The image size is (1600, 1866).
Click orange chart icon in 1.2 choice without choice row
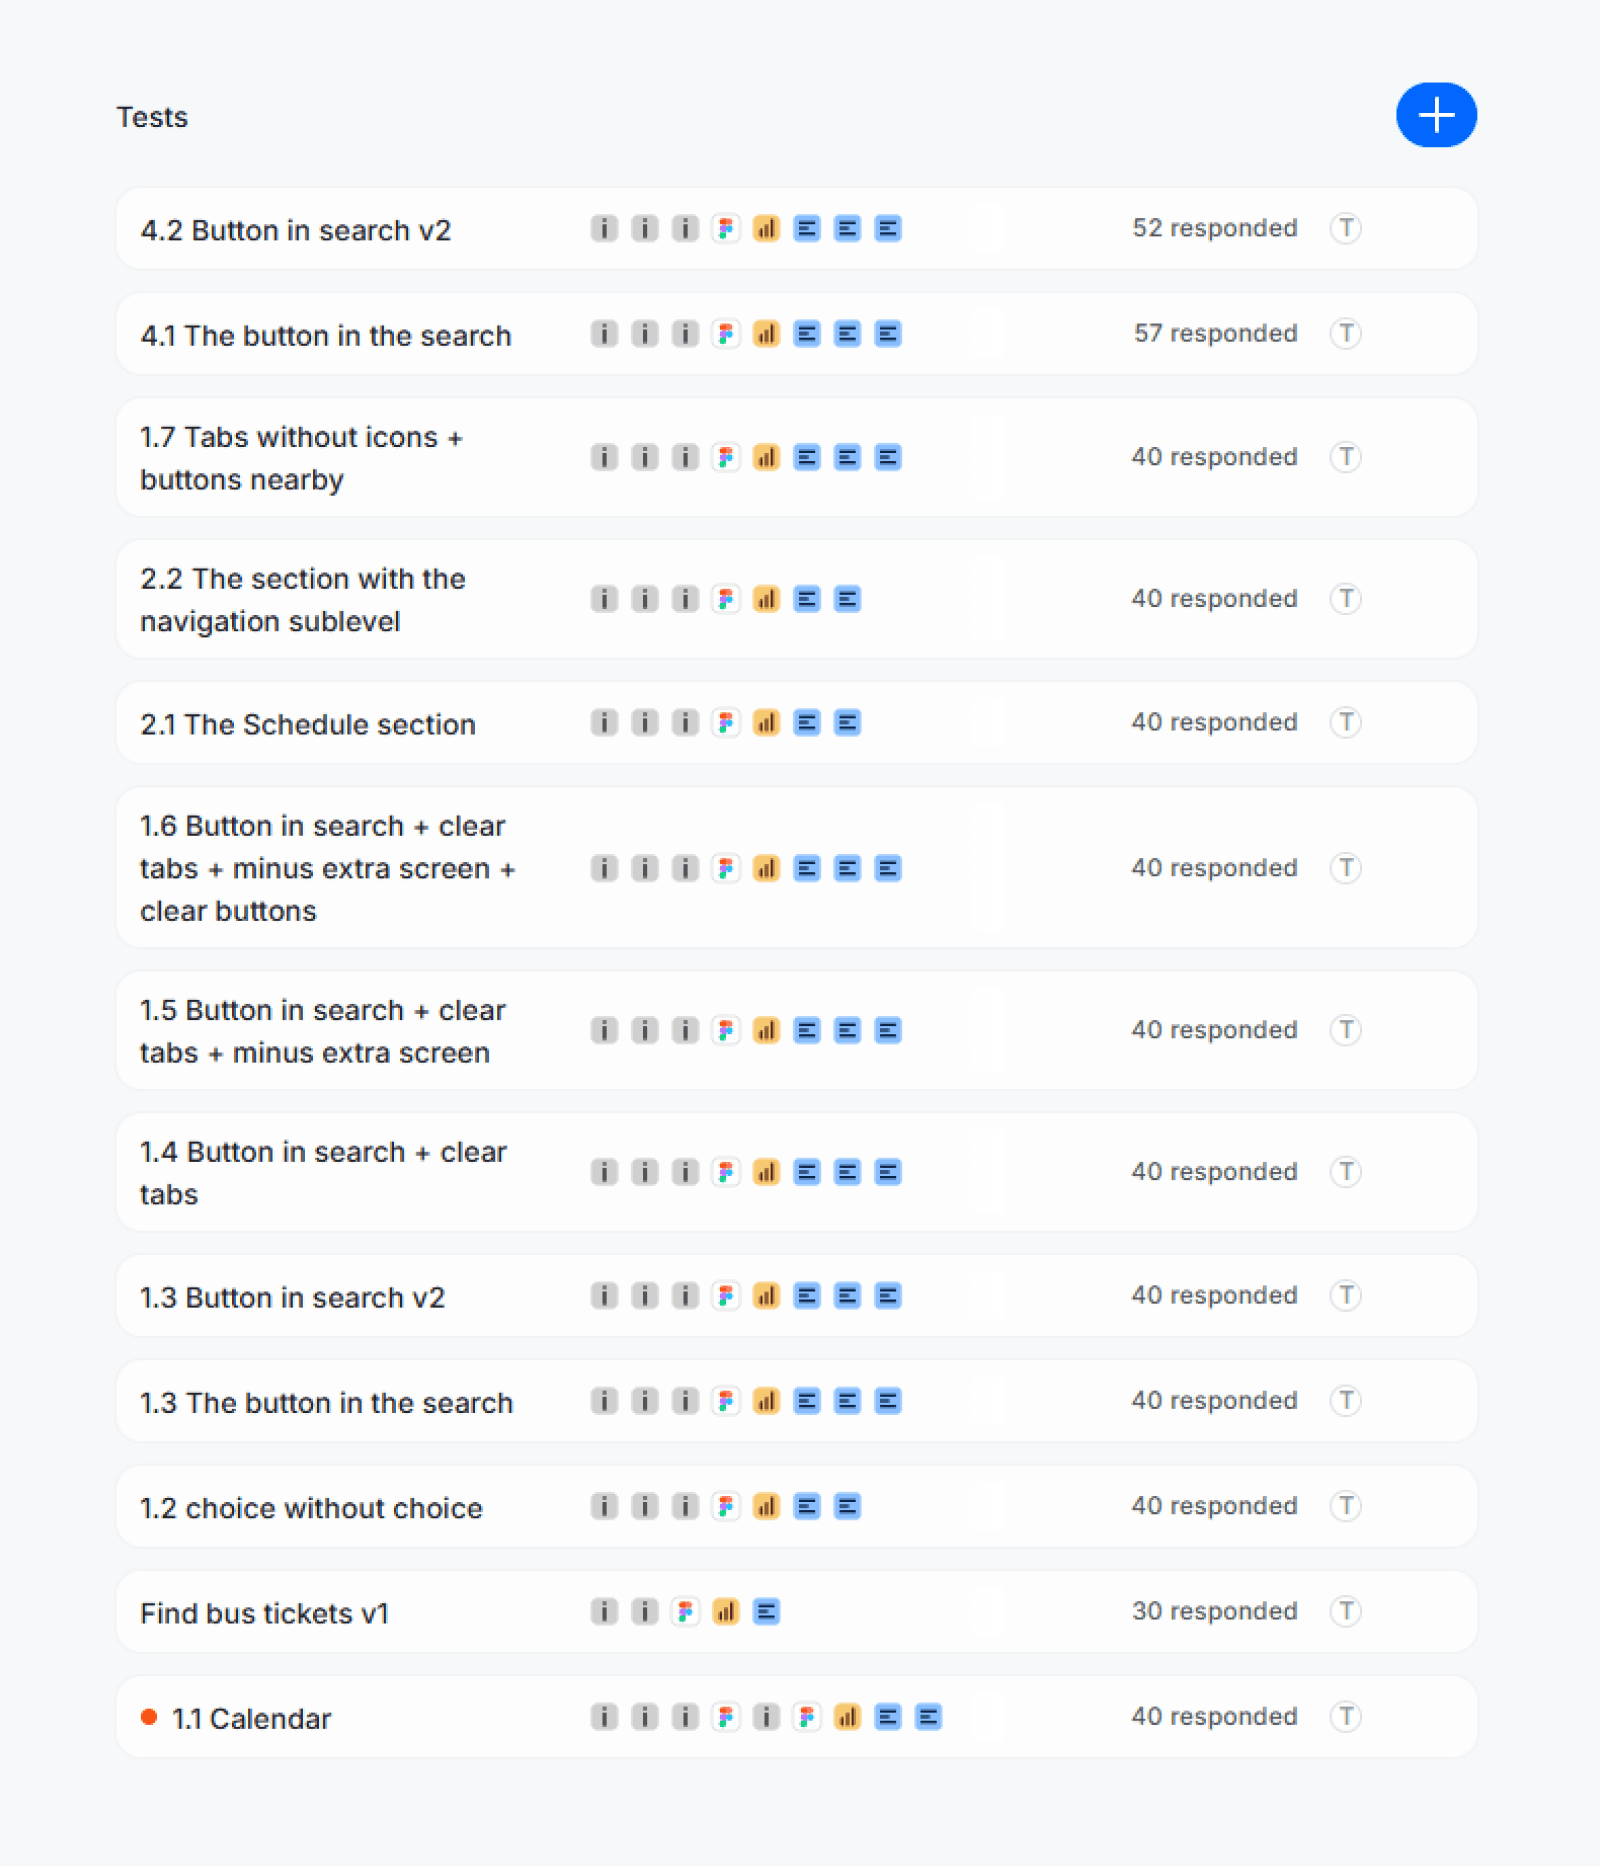point(766,1507)
